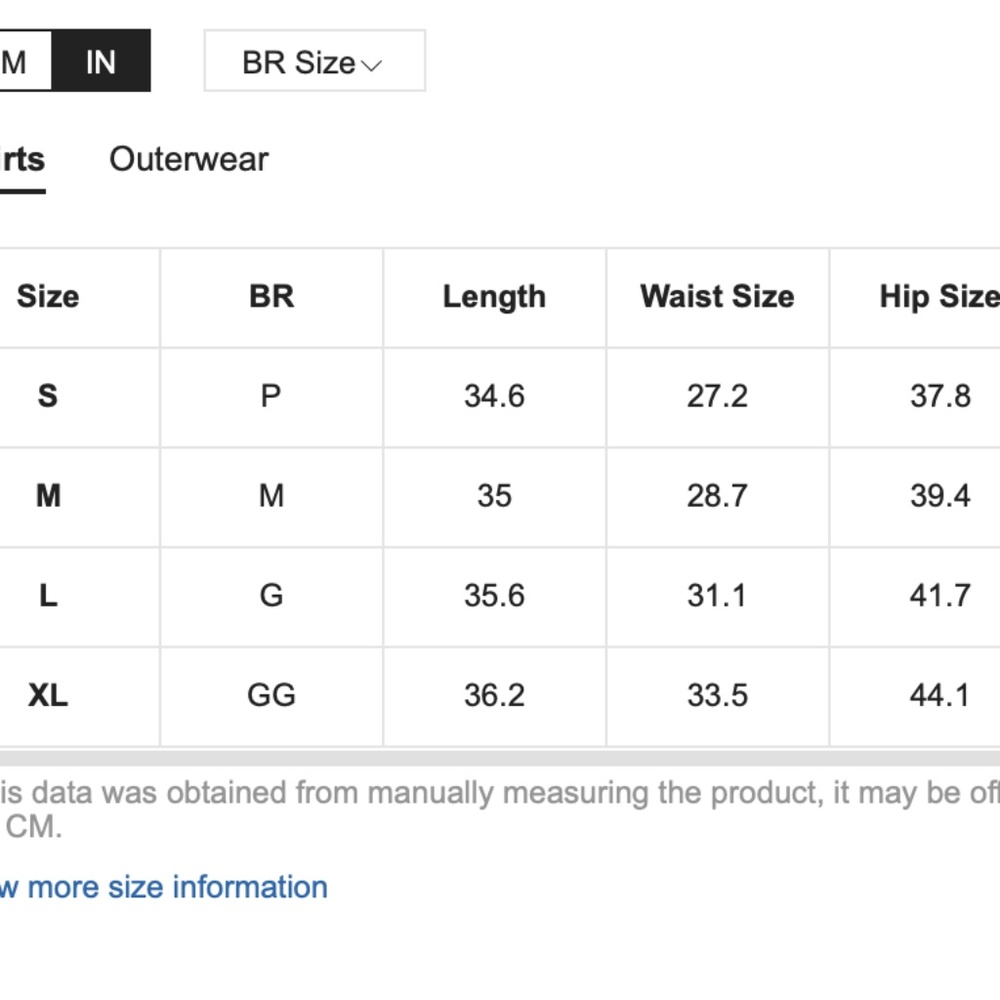The width and height of the screenshot is (1000, 1000).
Task: Click the Waist Size column header
Action: (717, 297)
